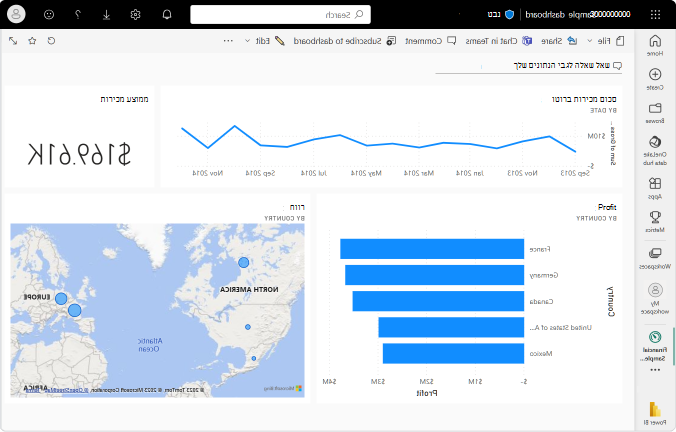Open more options under Financial Sample
This screenshot has height=432, width=676.
point(655,370)
